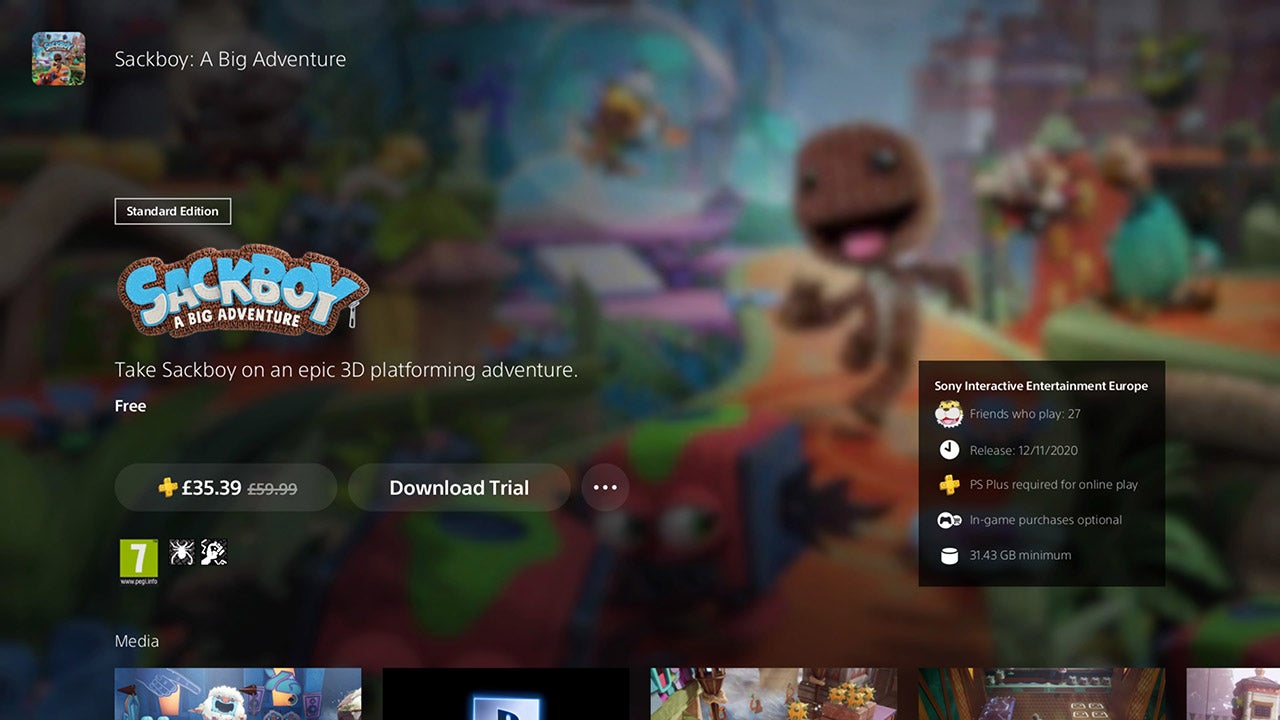Click the clock icon beside the release date
Viewport: 1280px width, 720px height.
949,450
